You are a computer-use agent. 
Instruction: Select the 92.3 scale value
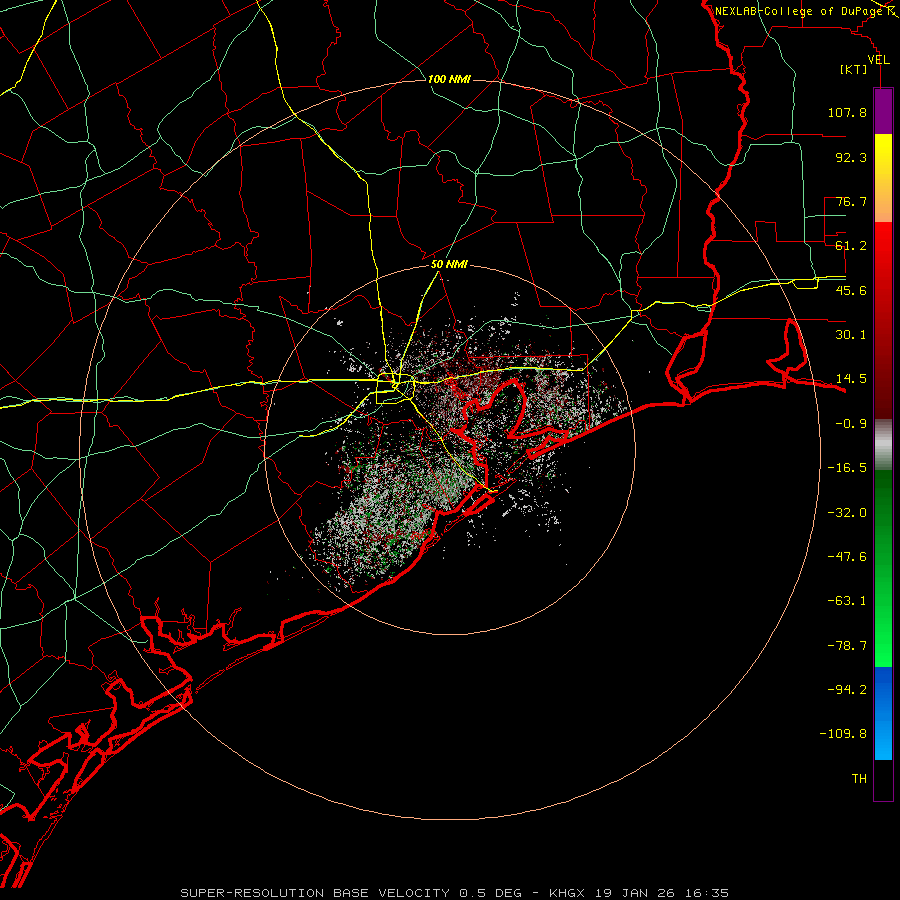pyautogui.click(x=851, y=157)
